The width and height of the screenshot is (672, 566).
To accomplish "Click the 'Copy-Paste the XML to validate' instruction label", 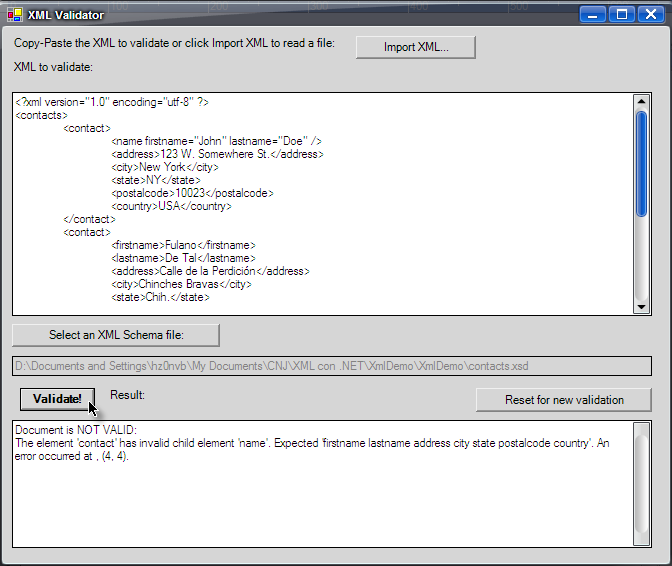I will pos(174,43).
